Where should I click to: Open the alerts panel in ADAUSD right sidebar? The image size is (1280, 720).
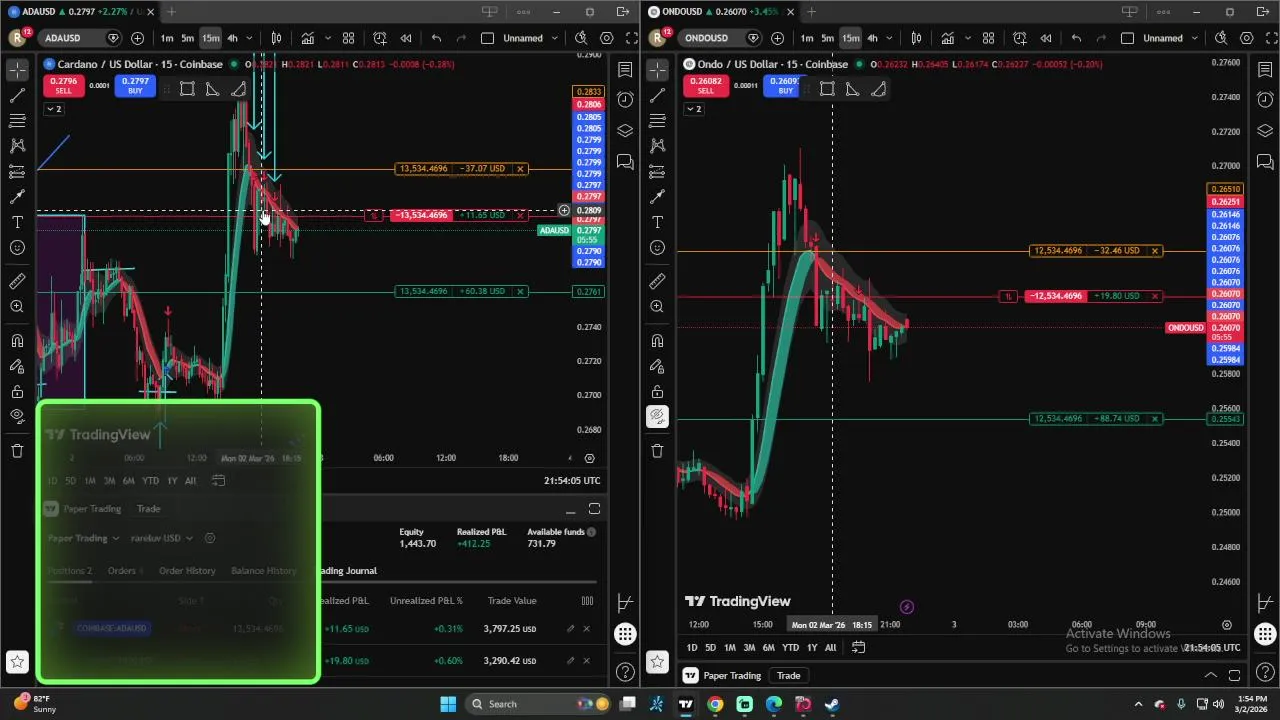pos(625,100)
